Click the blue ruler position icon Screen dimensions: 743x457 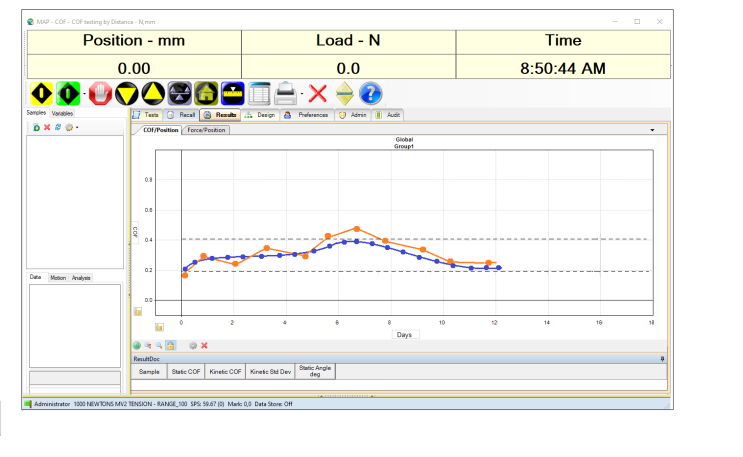click(233, 93)
